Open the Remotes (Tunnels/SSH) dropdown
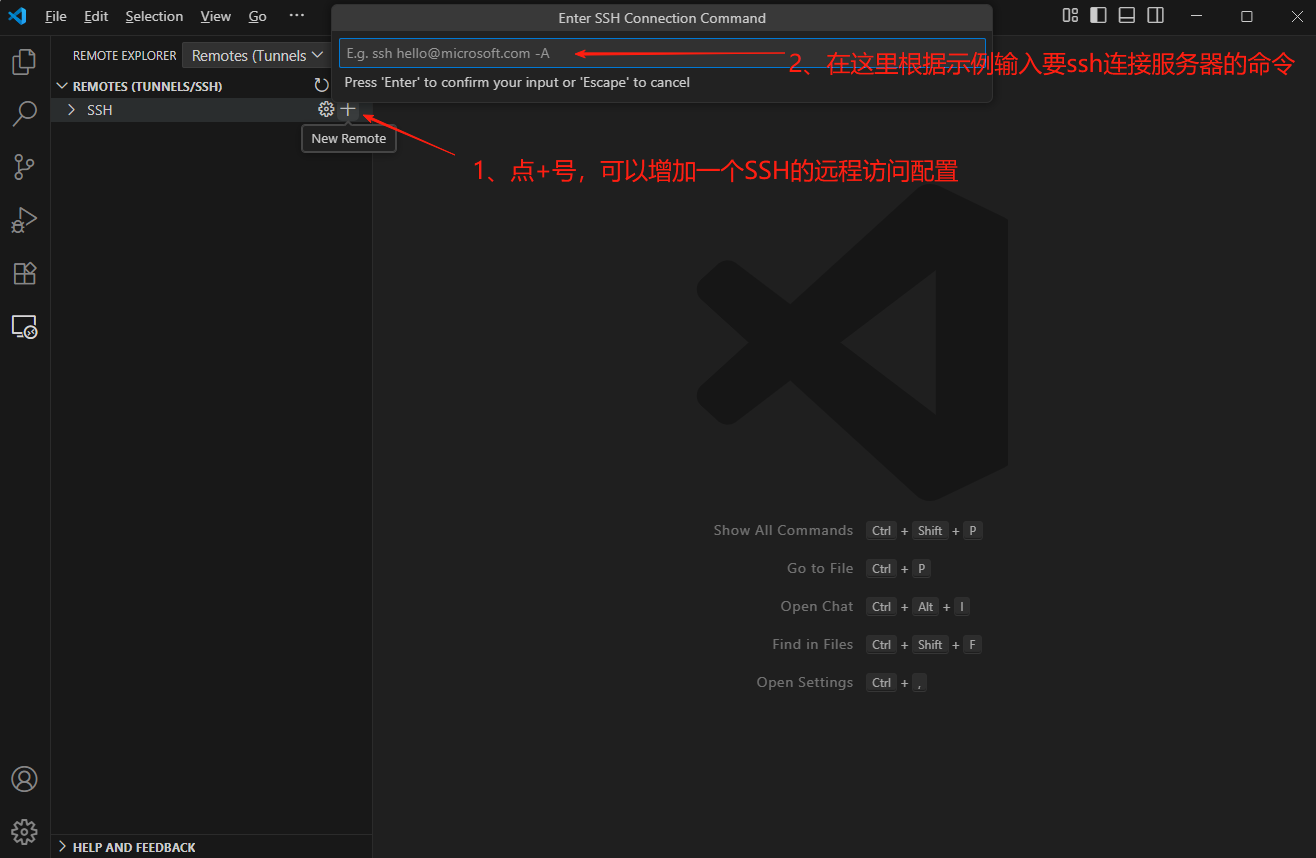 pyautogui.click(x=257, y=56)
